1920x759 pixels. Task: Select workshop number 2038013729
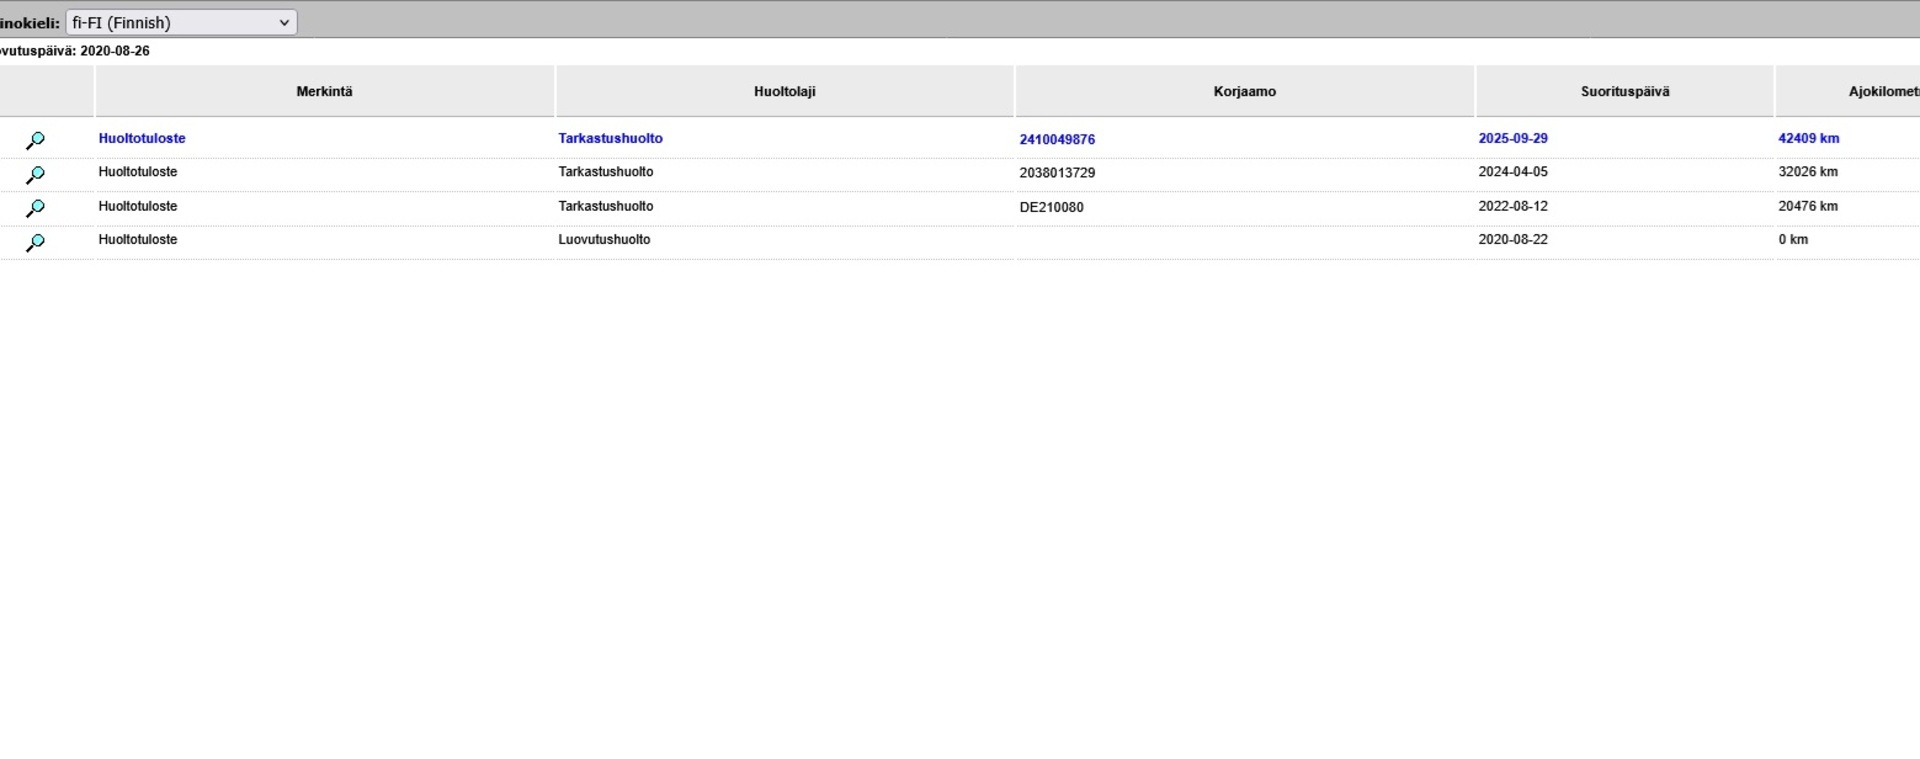pos(1057,173)
